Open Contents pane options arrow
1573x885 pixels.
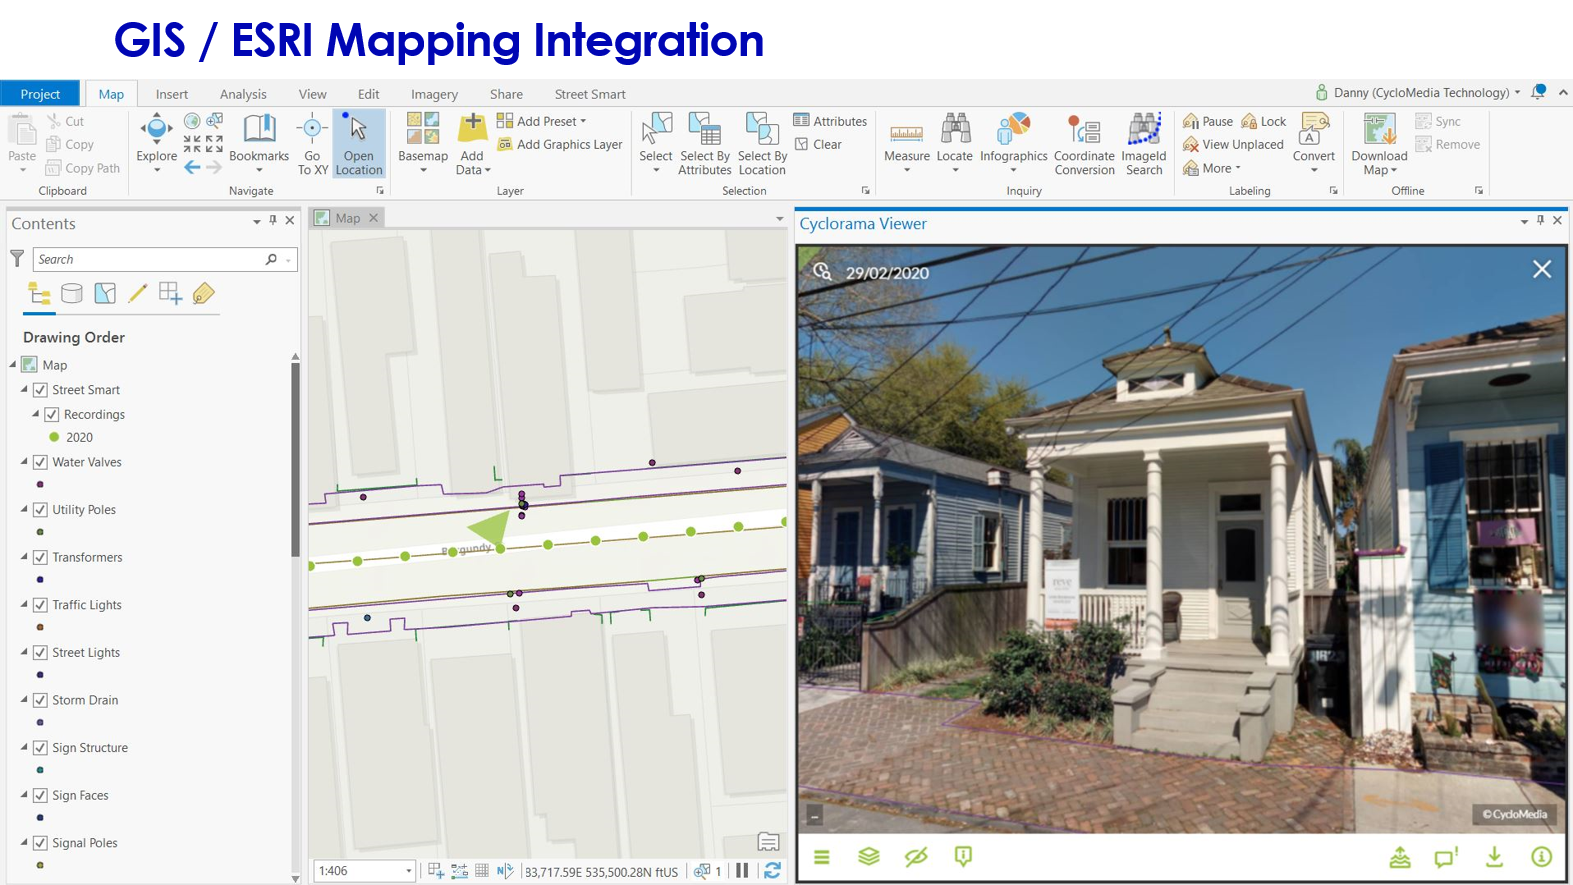tap(257, 221)
